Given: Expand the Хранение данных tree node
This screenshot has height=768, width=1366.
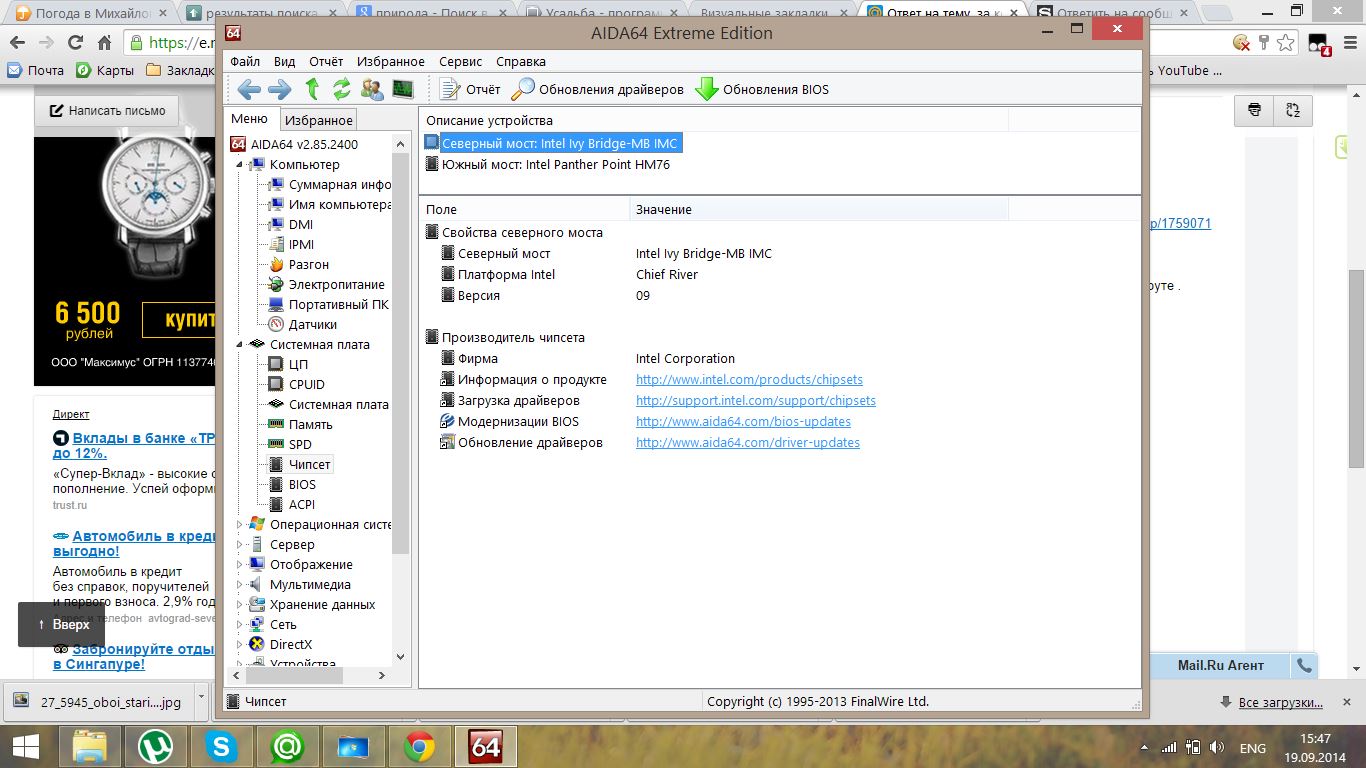Looking at the screenshot, I should [240, 605].
